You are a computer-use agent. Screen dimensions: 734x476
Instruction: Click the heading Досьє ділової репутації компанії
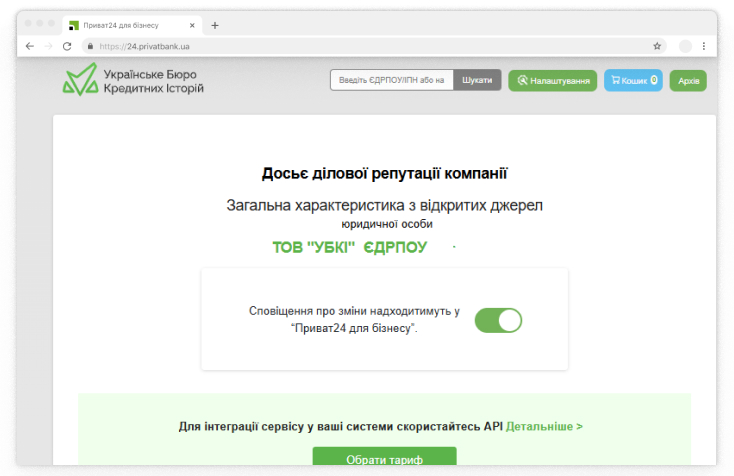[384, 174]
